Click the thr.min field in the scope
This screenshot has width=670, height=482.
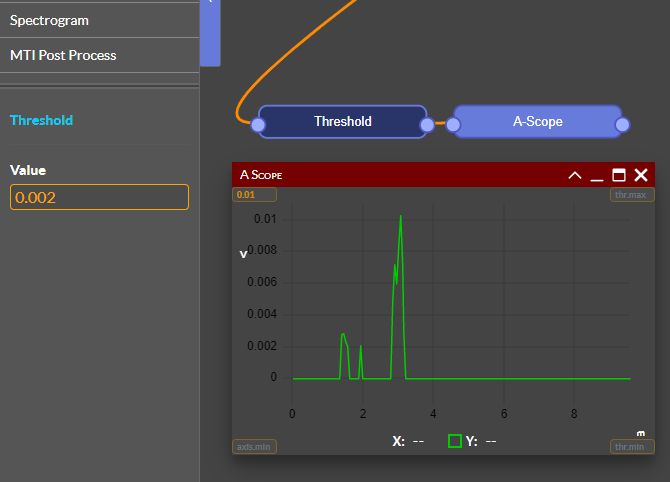(631, 447)
